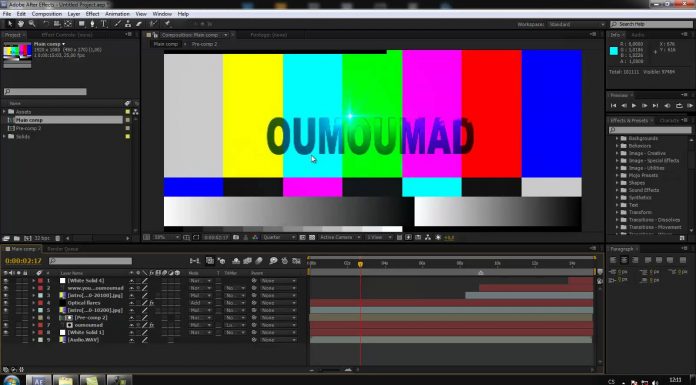Toggle audio mute in Preview panel
696x385 pixels.
pyautogui.click(x=667, y=106)
